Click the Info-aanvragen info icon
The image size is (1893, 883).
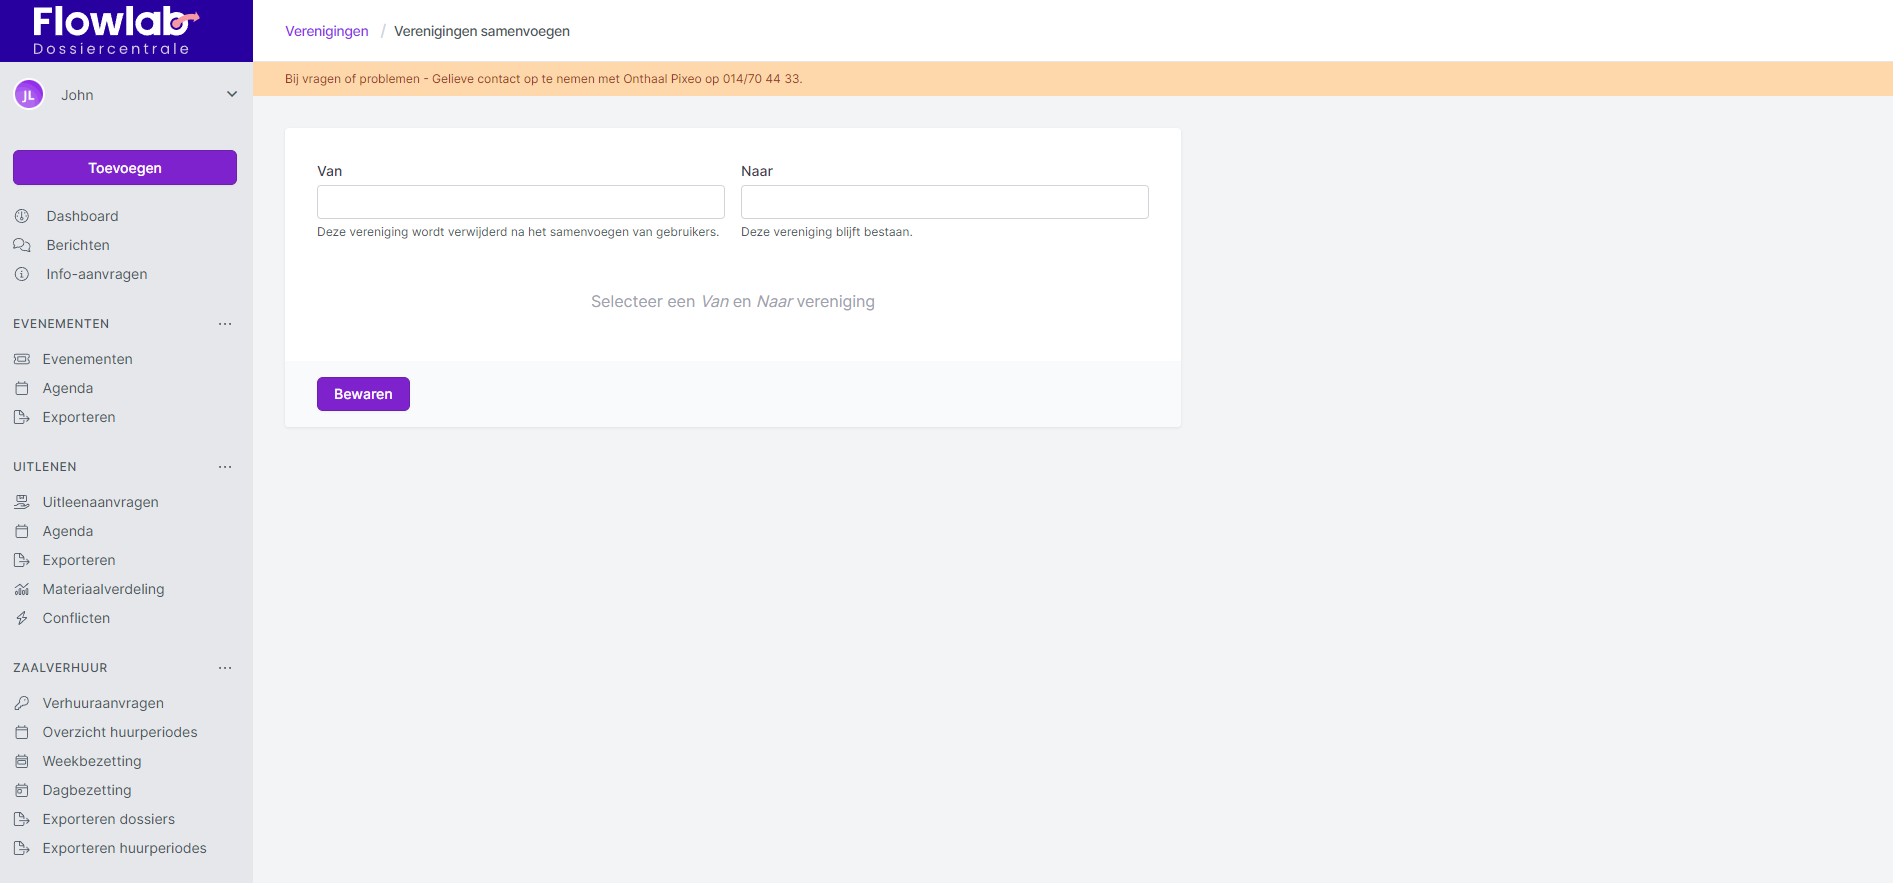point(22,274)
